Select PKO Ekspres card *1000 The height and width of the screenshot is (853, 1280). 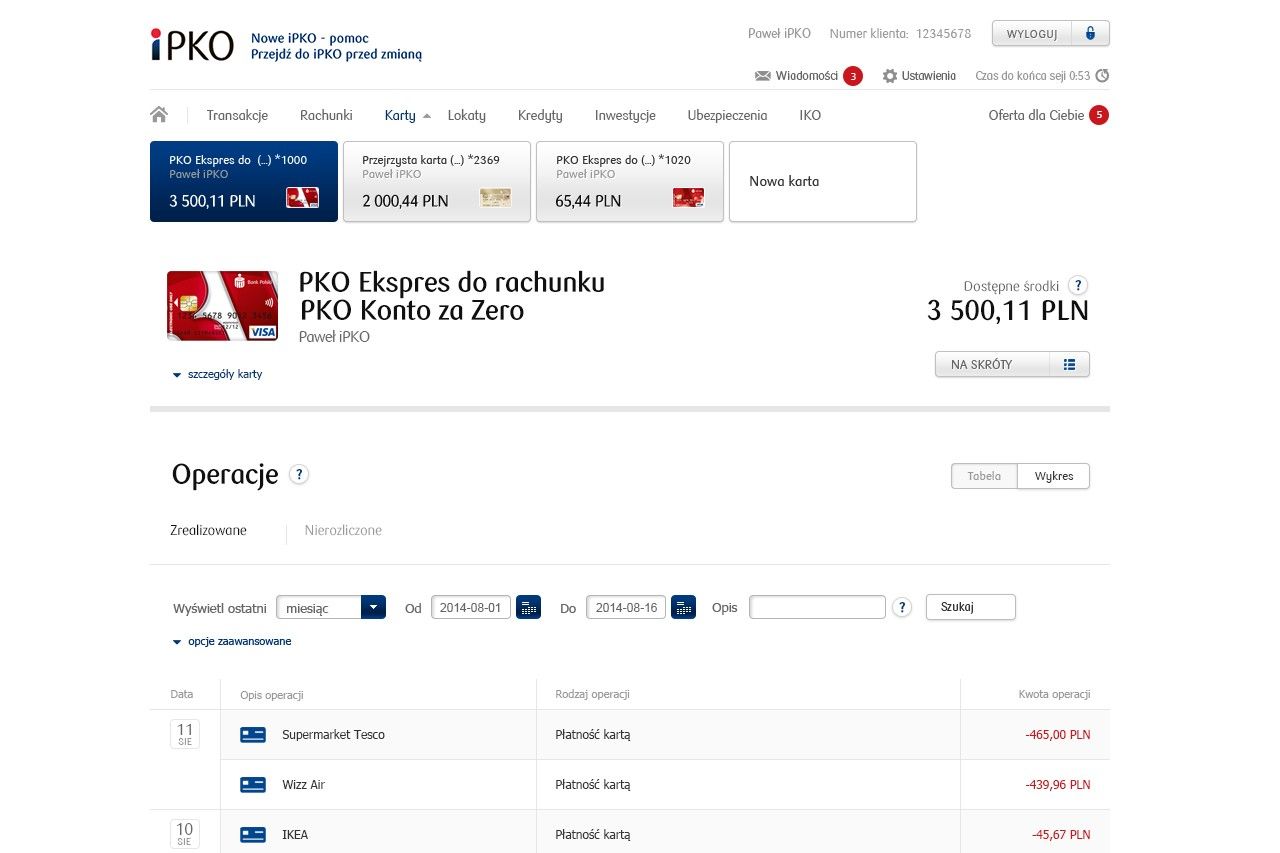tap(244, 181)
